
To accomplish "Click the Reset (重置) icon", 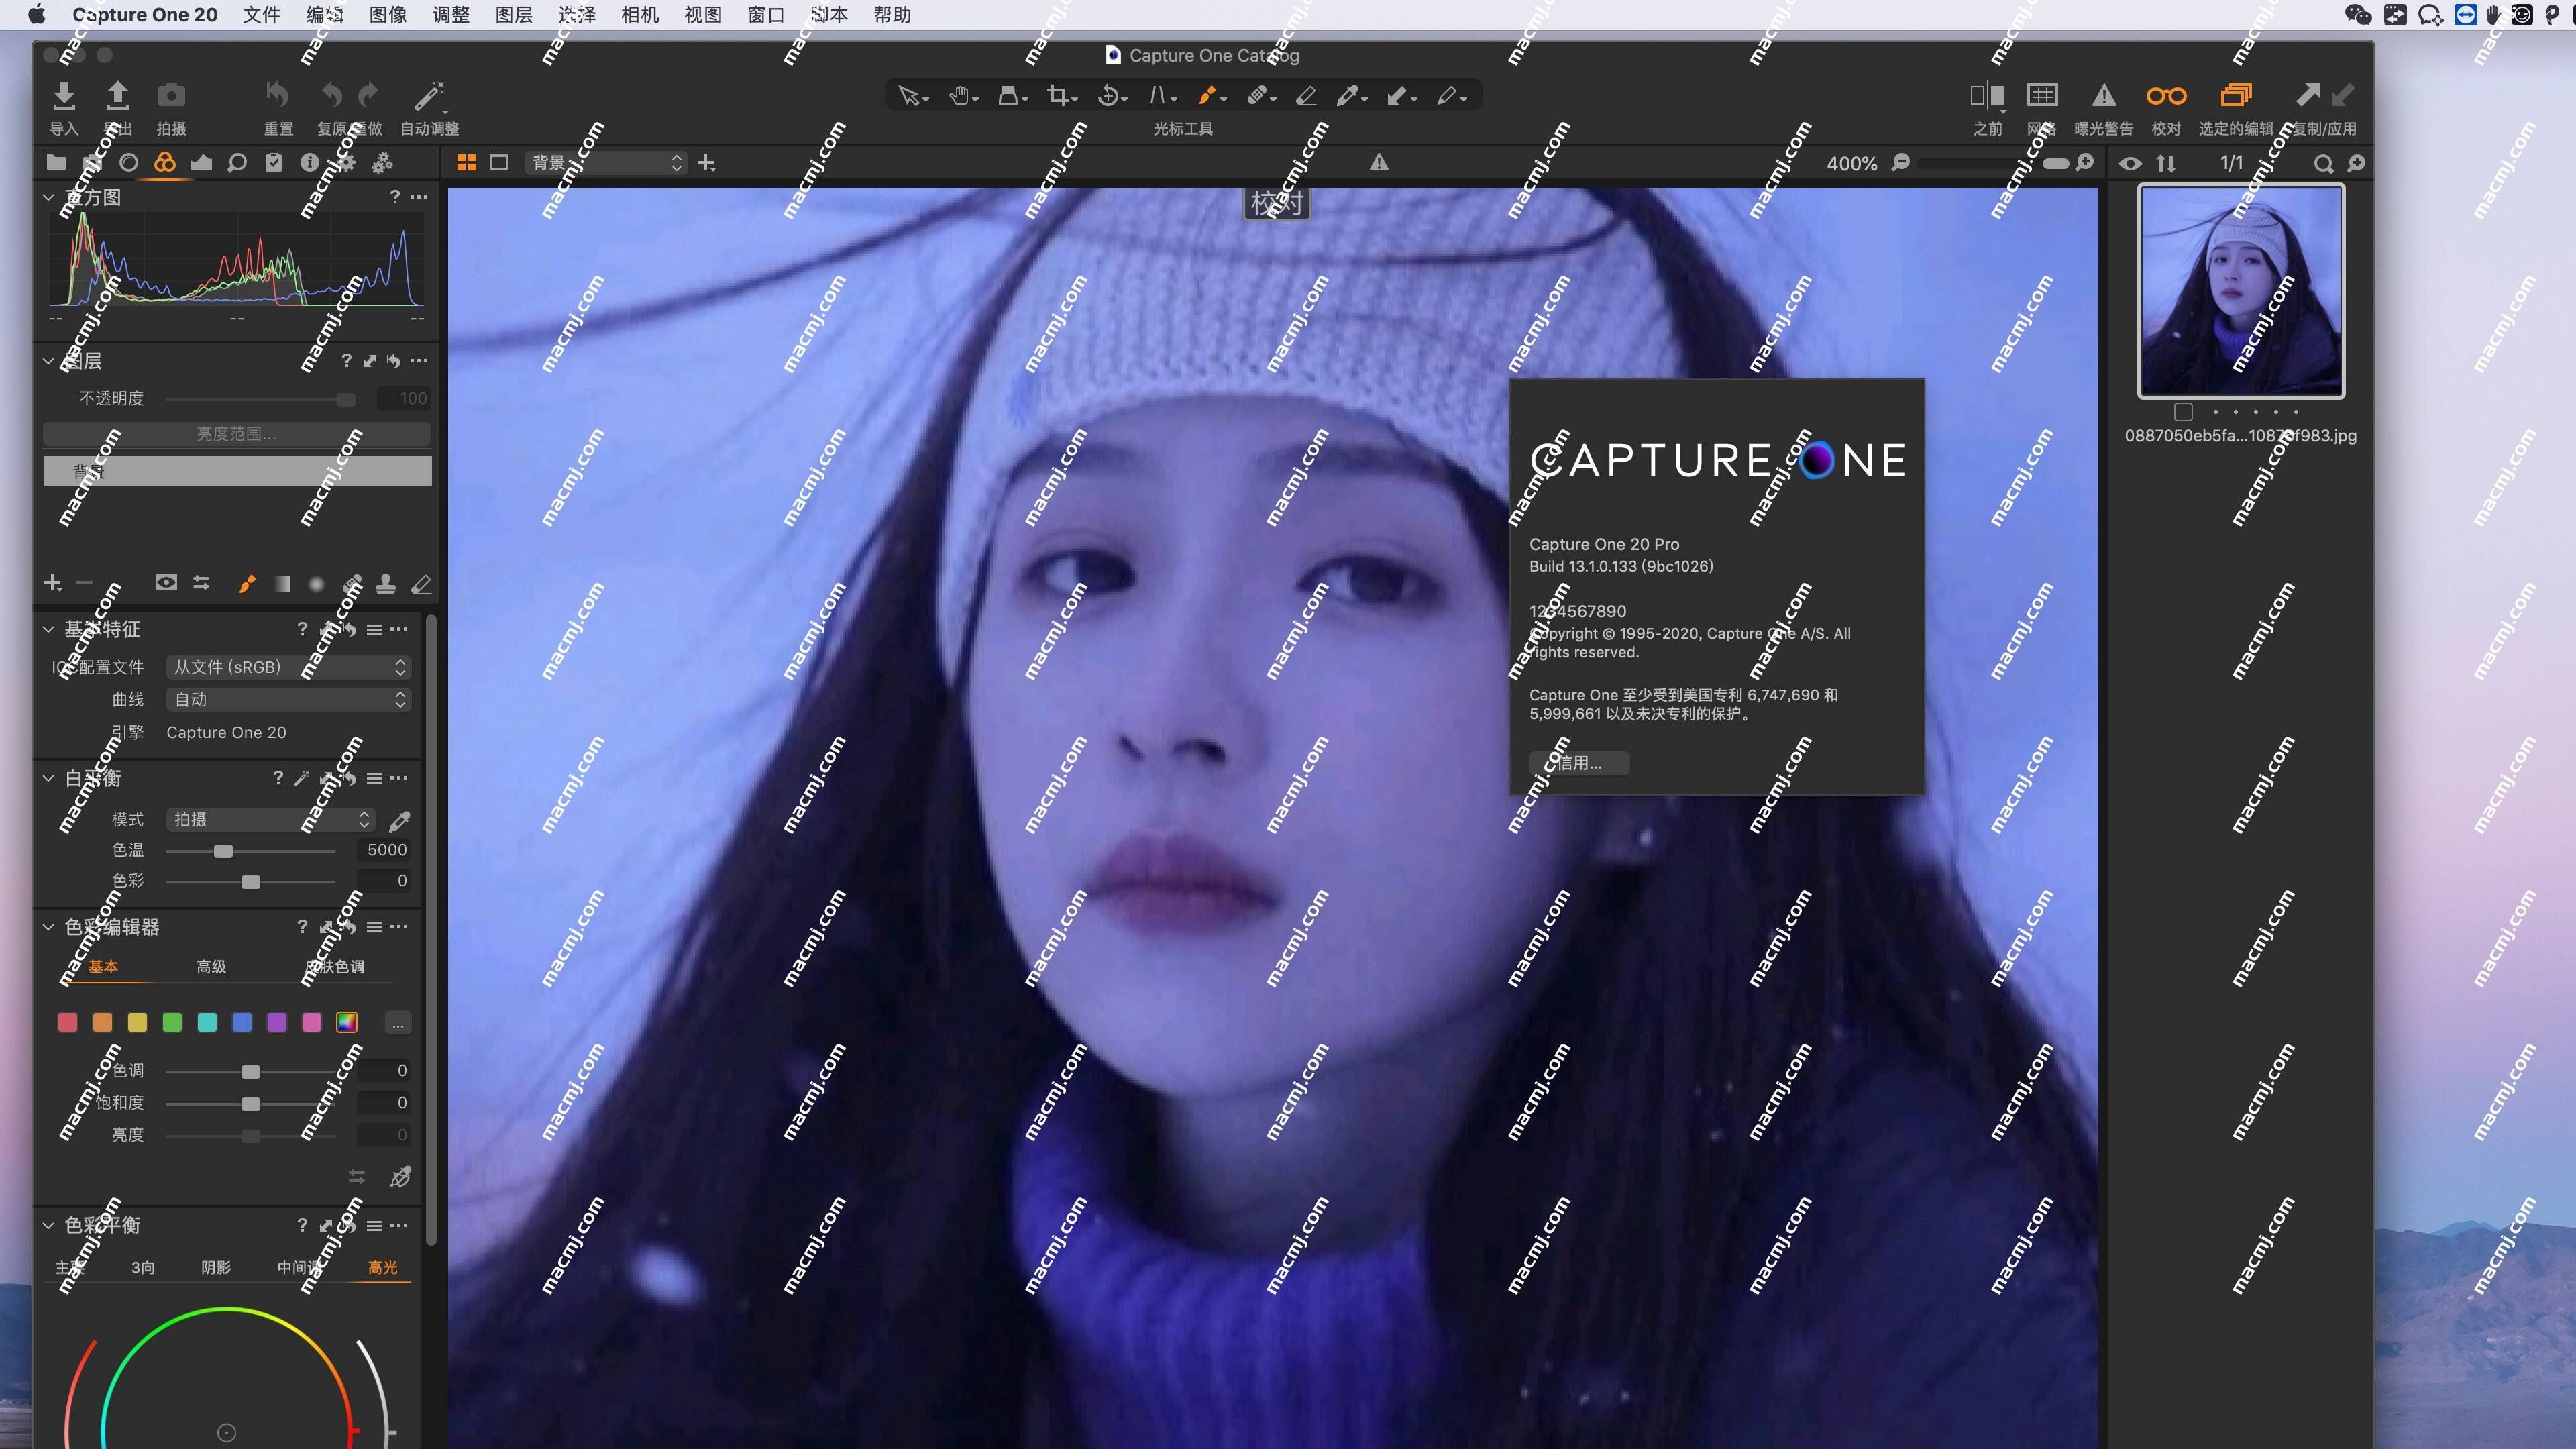I will click(277, 96).
